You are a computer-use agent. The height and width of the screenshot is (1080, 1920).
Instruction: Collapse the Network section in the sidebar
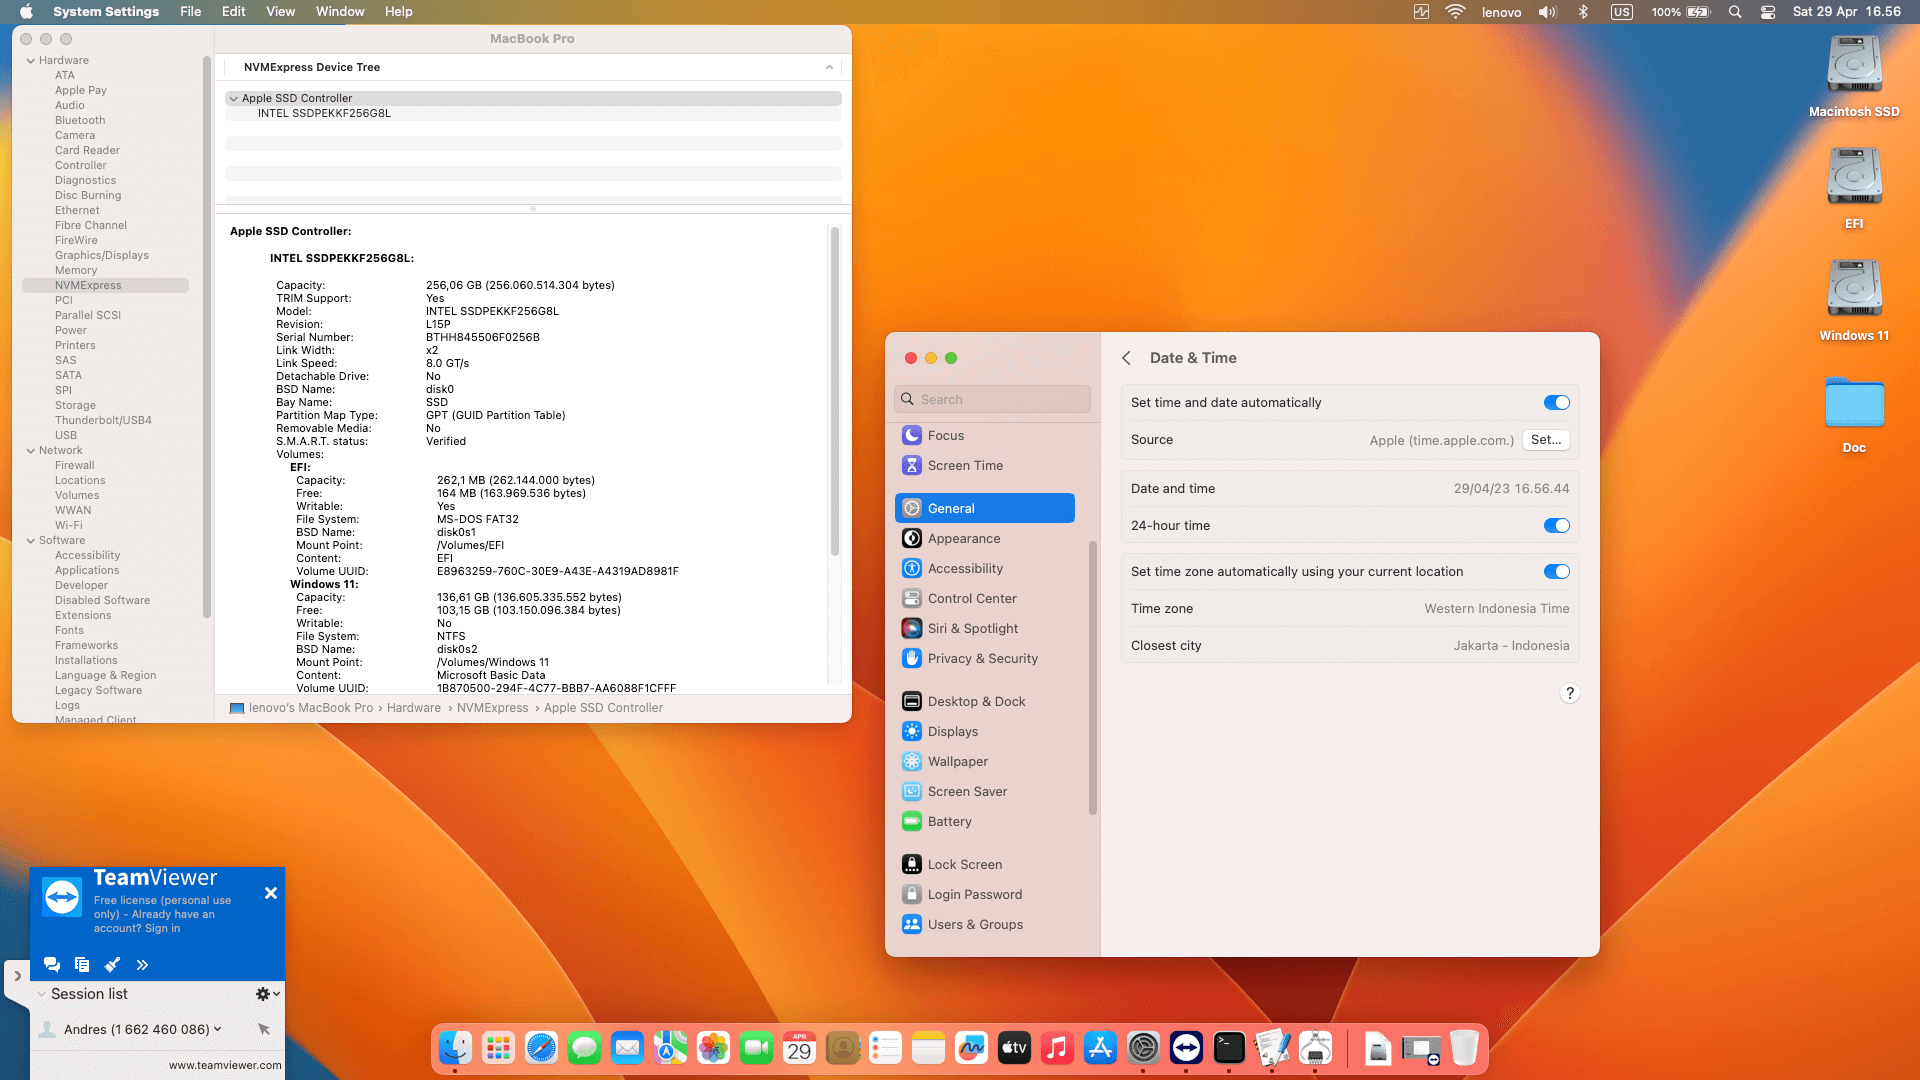pyautogui.click(x=31, y=451)
